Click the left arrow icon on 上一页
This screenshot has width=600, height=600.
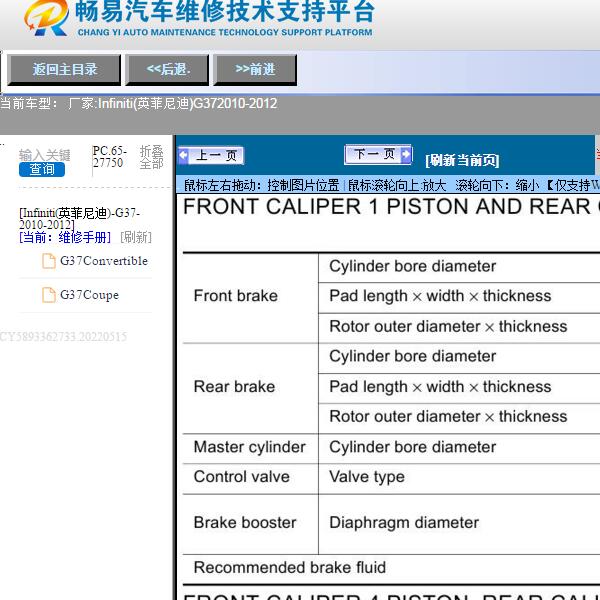(x=183, y=155)
